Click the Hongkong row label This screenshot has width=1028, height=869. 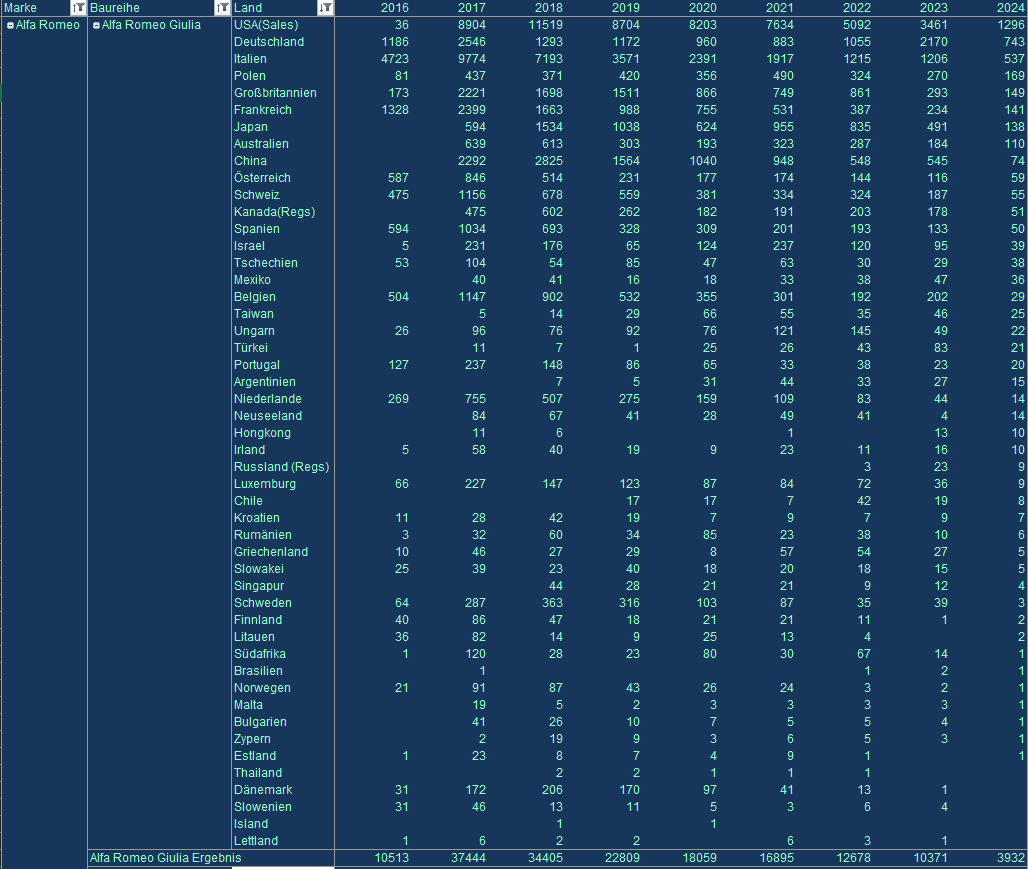click(x=262, y=433)
